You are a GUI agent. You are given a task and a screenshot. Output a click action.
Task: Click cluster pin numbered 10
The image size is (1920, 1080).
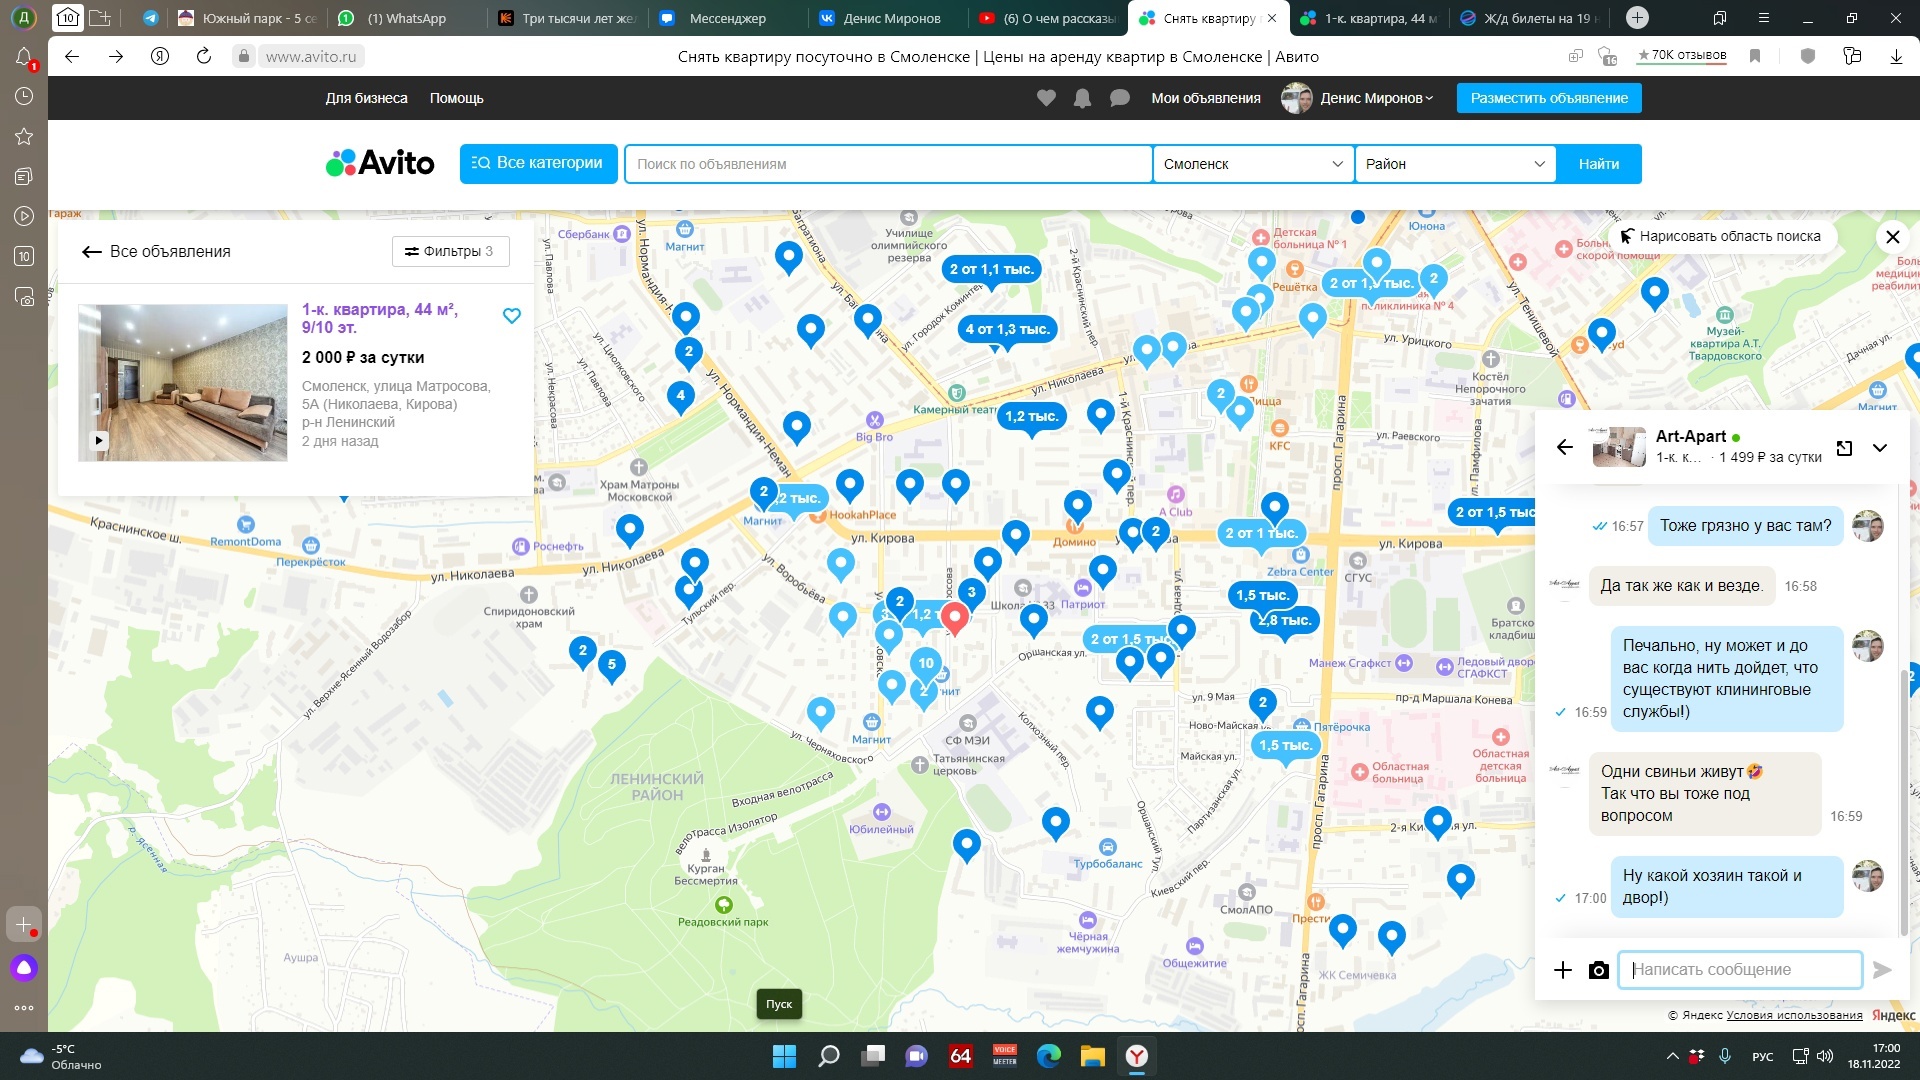926,664
